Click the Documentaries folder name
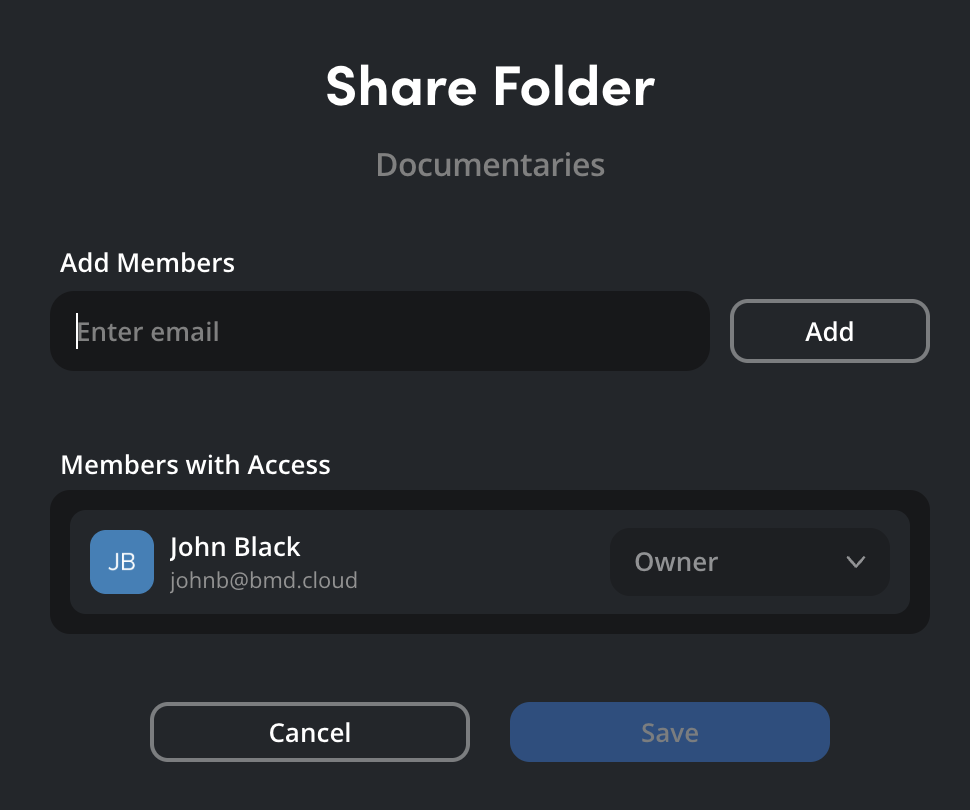 pos(490,164)
